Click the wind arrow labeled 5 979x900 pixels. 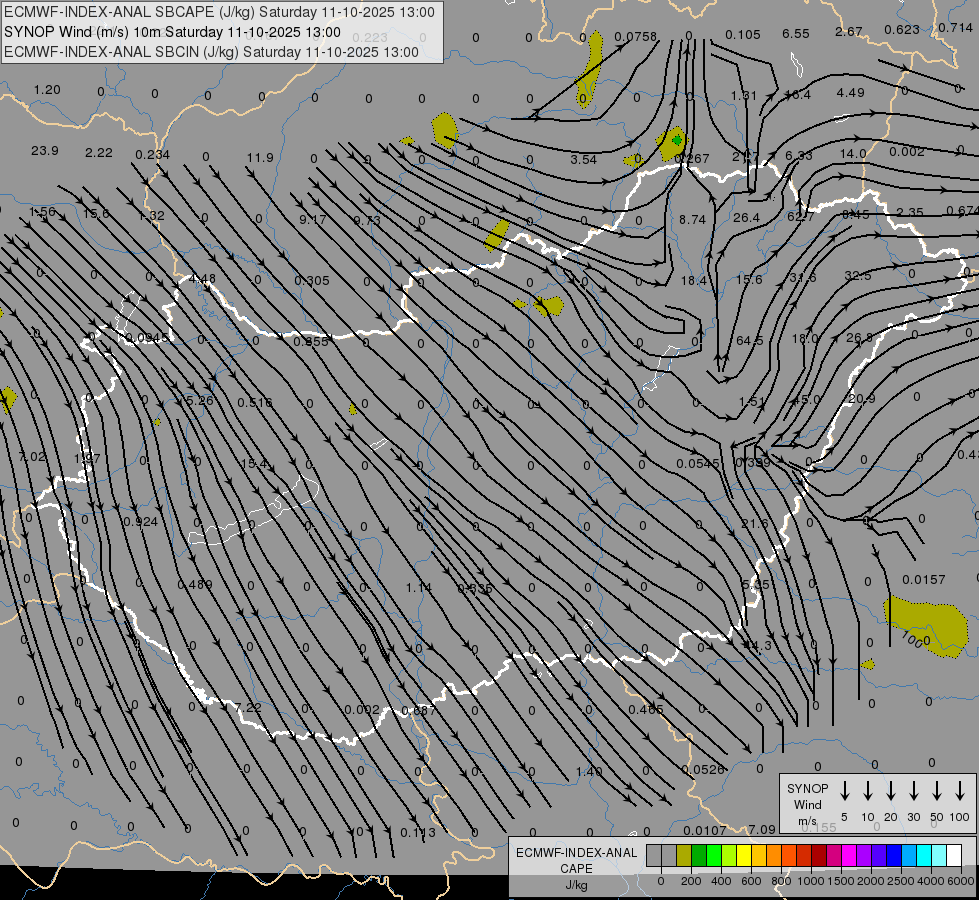(x=844, y=791)
